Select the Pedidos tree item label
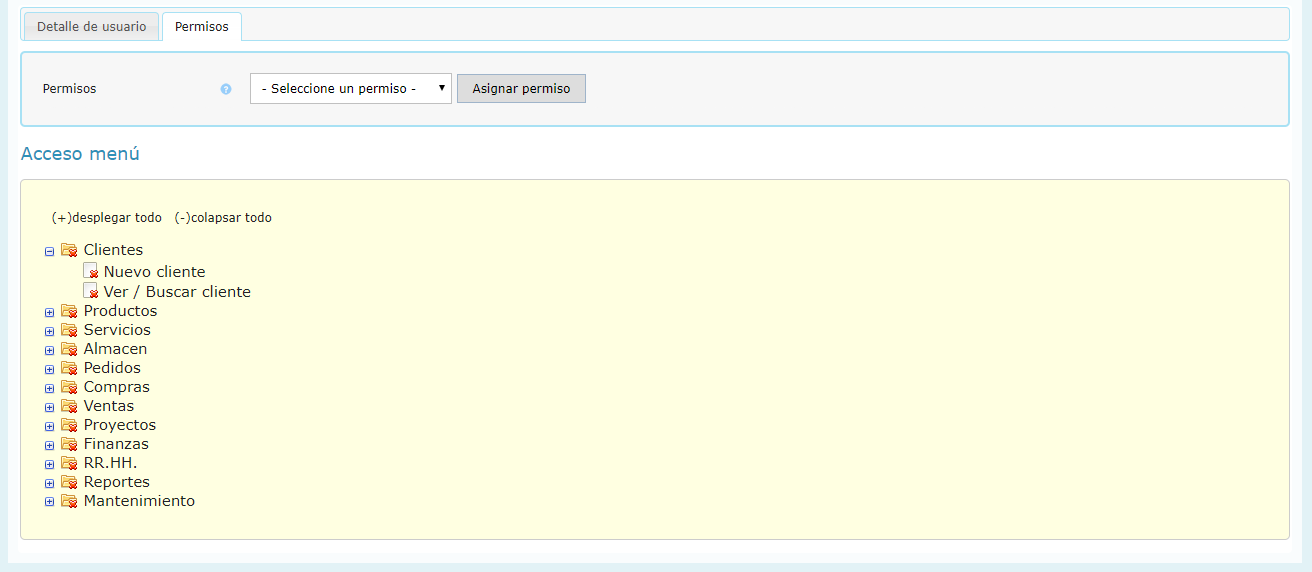1312x572 pixels. click(112, 368)
